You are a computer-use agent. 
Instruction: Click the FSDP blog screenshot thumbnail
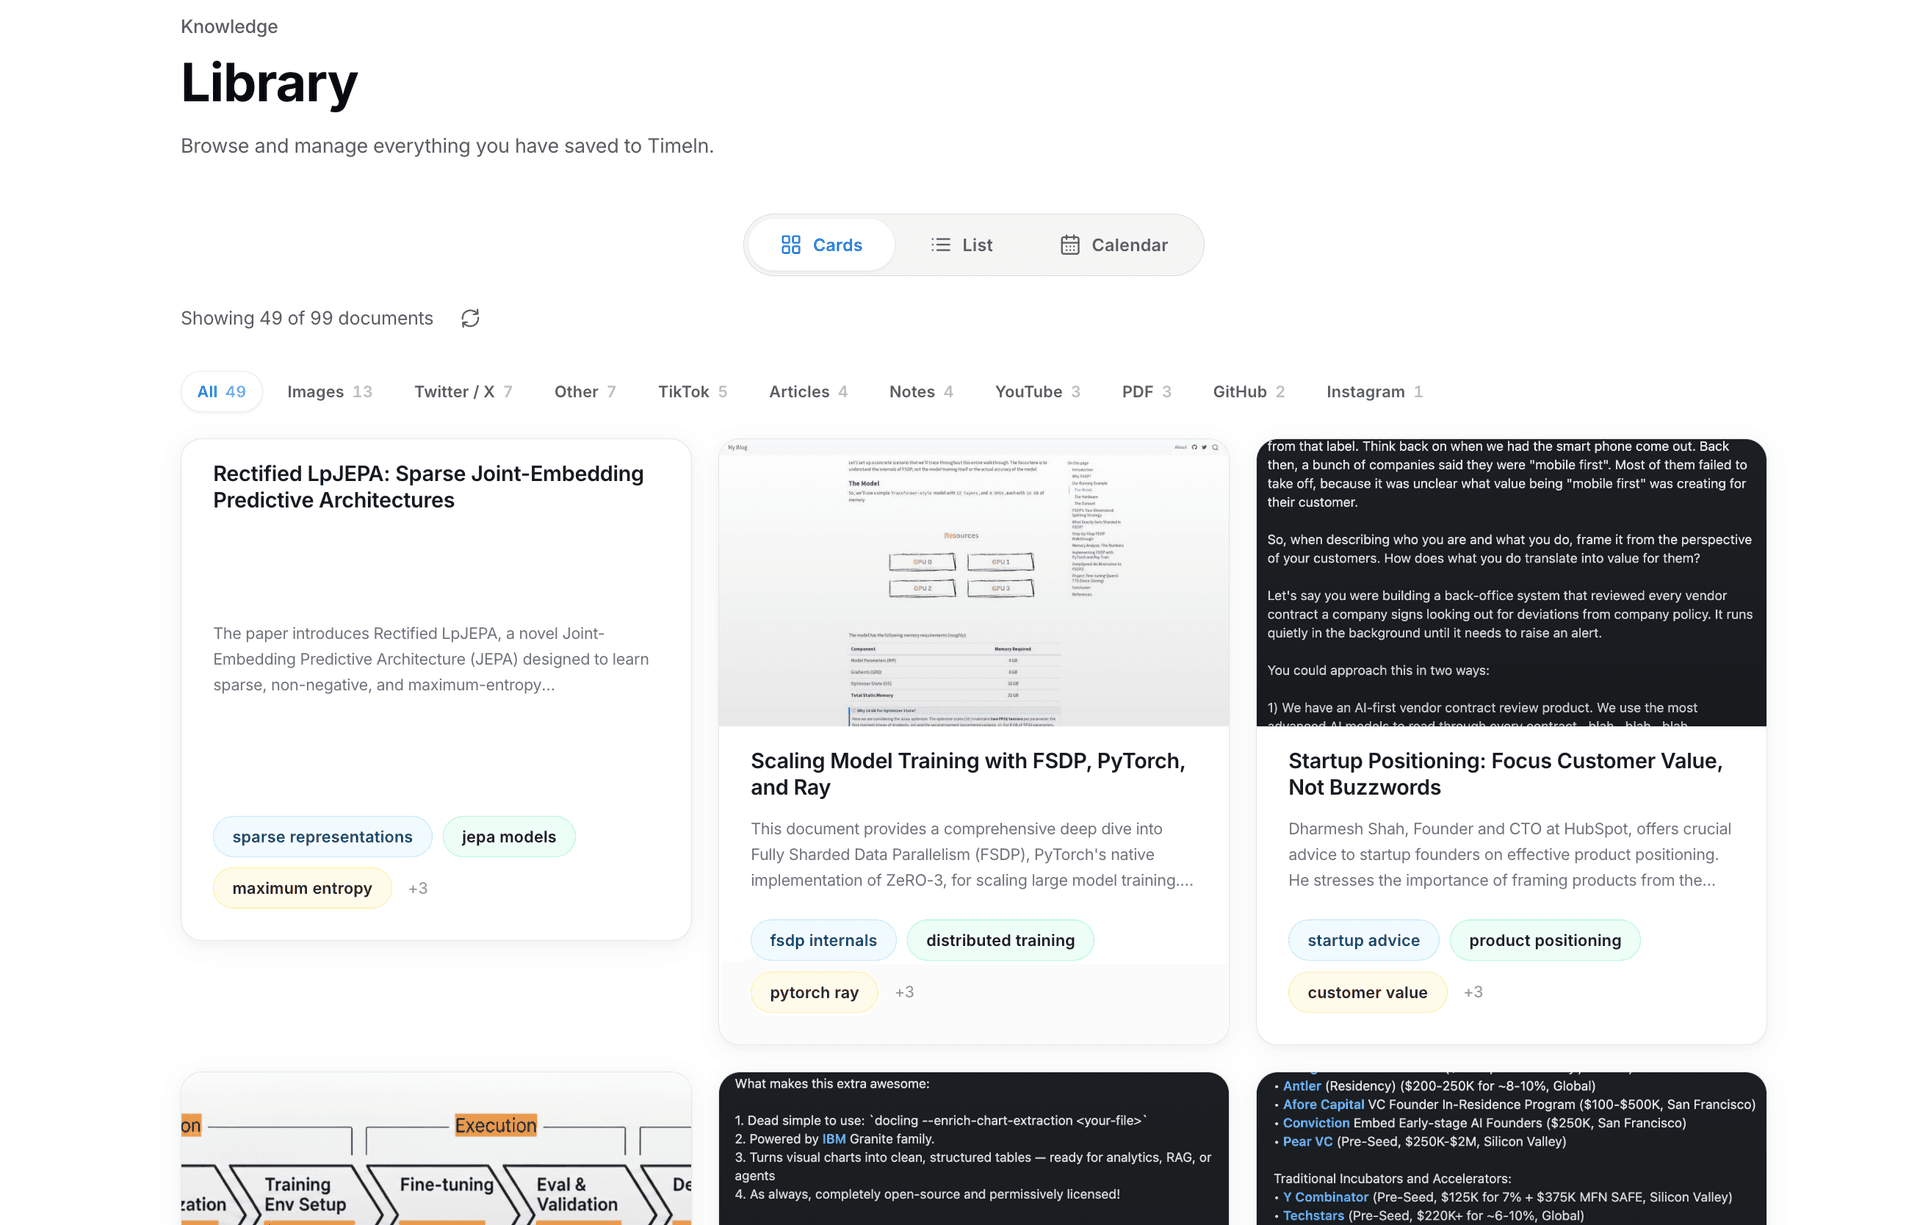pos(974,583)
